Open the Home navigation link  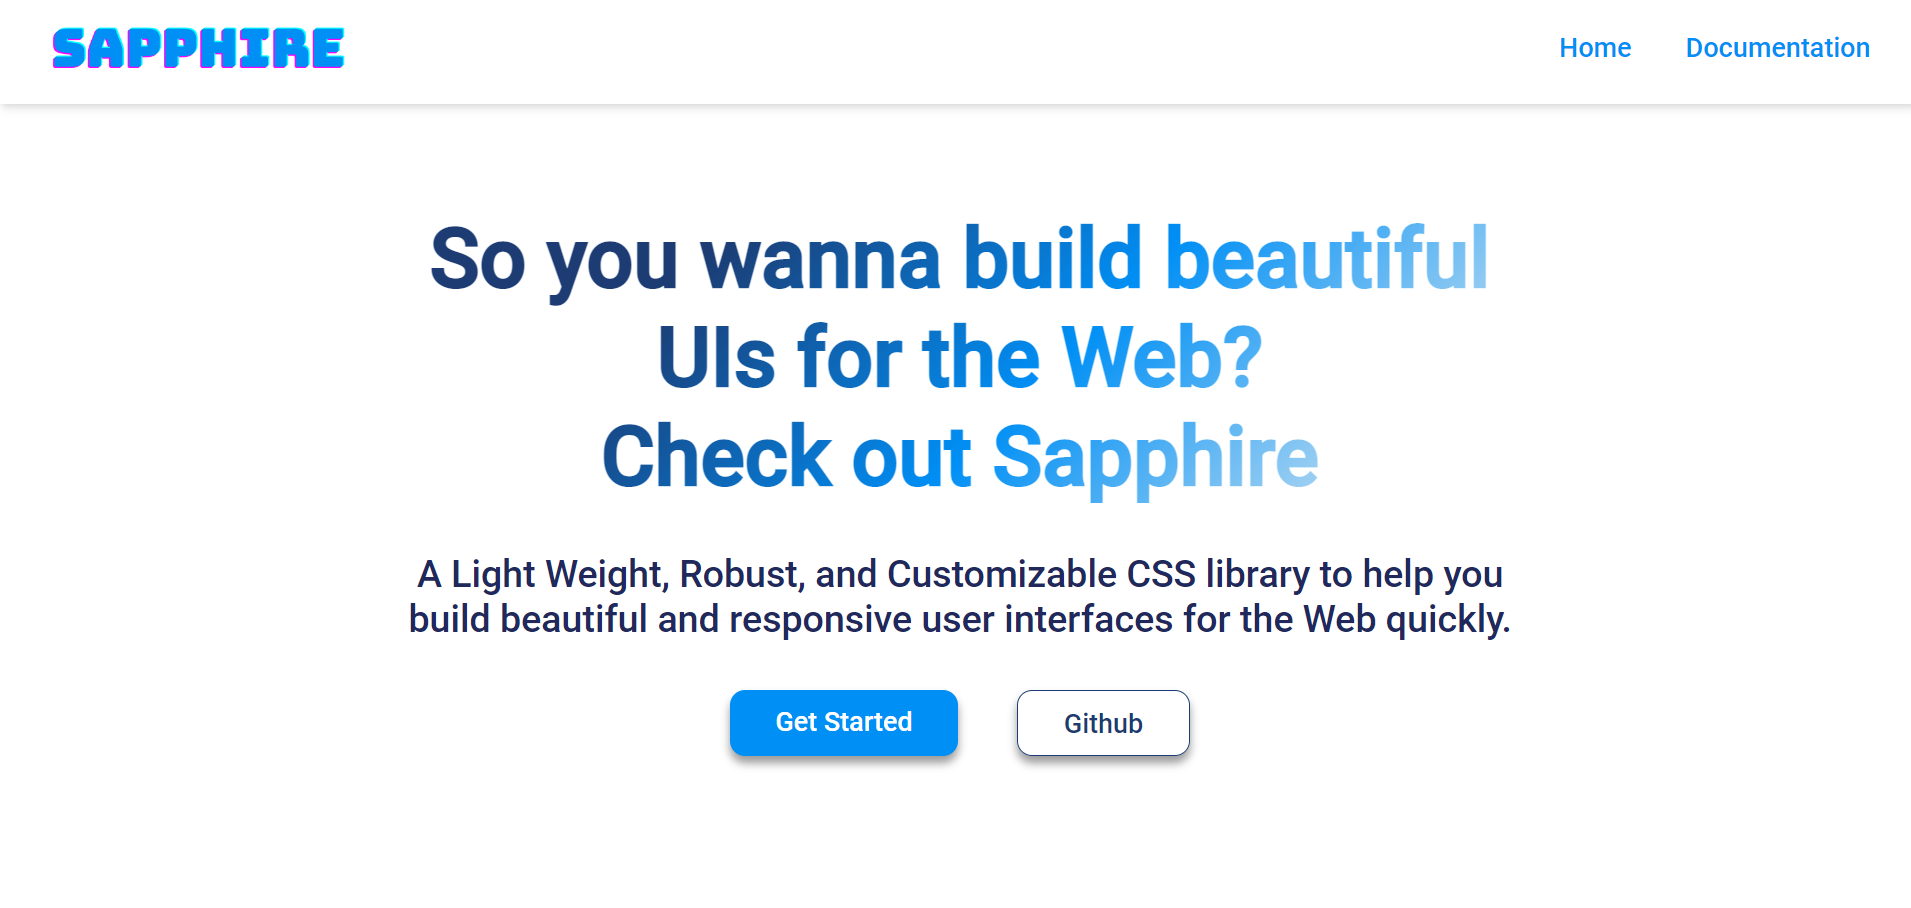(1595, 48)
